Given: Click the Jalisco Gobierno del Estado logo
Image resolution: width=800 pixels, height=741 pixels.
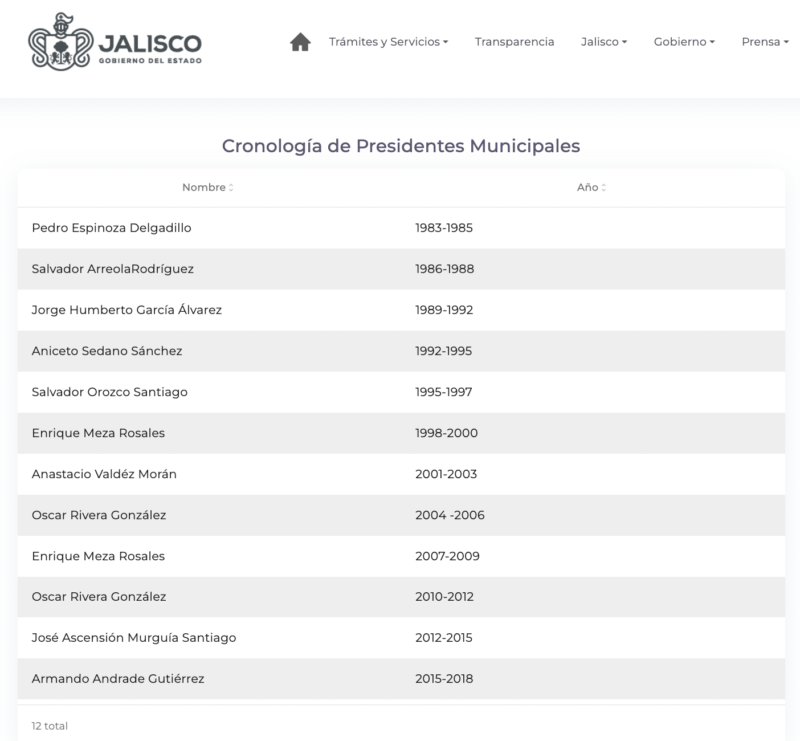Looking at the screenshot, I should click(116, 44).
